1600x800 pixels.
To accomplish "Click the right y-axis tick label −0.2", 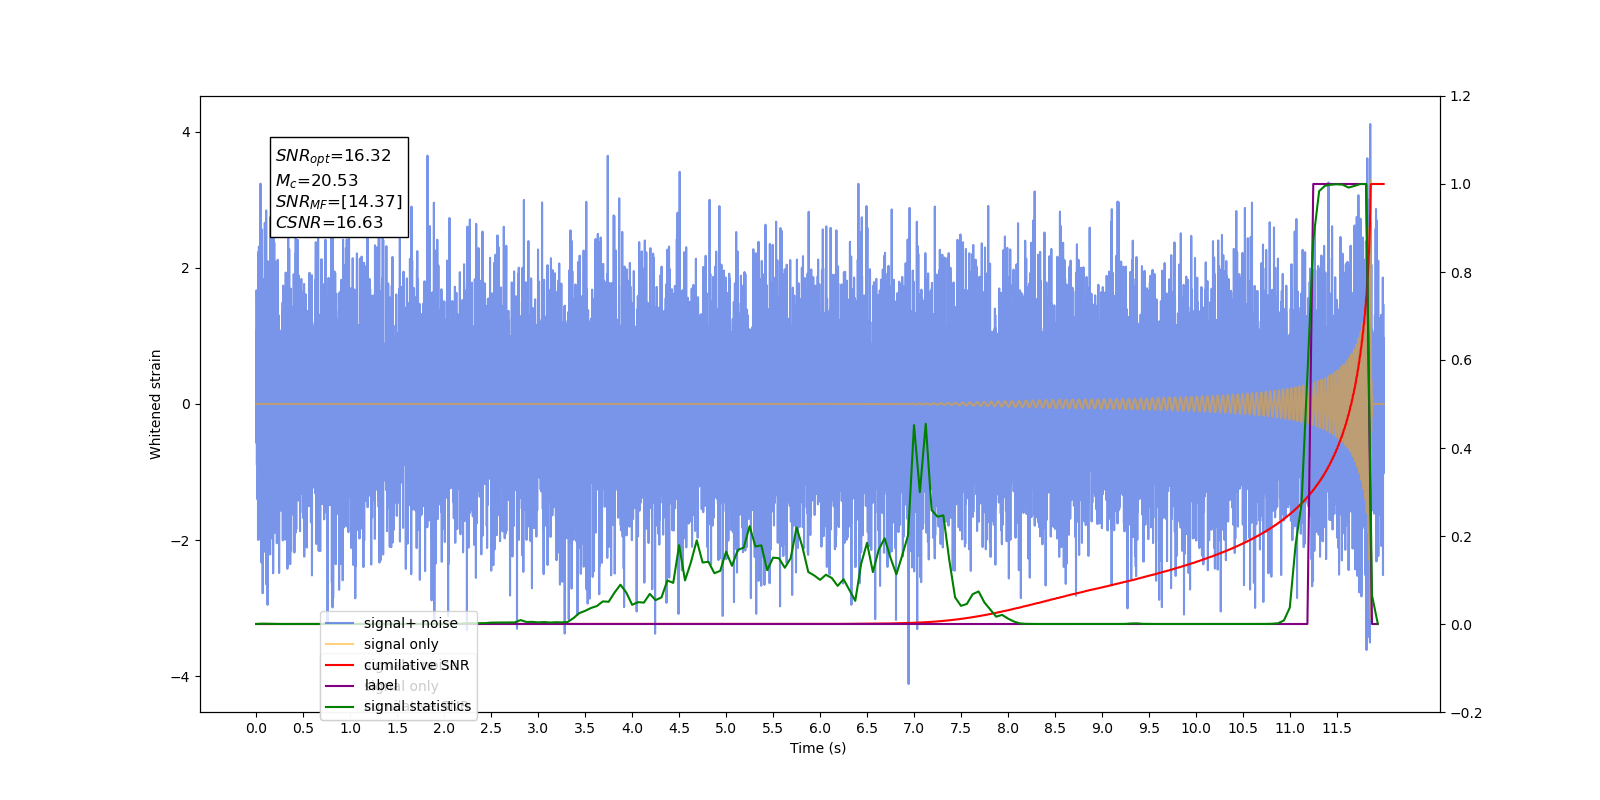I will 1466,713.
